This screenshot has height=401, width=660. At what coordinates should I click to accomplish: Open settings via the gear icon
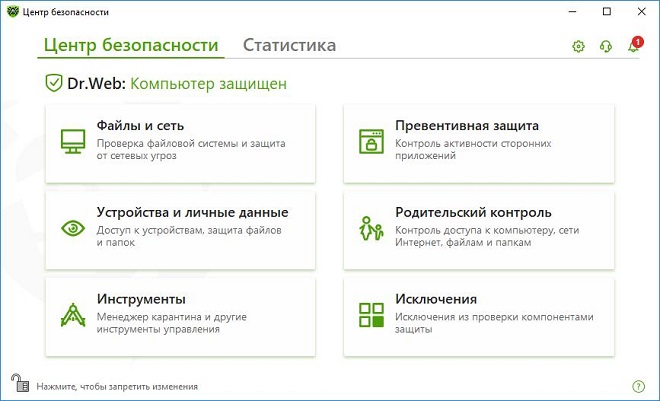tap(578, 46)
